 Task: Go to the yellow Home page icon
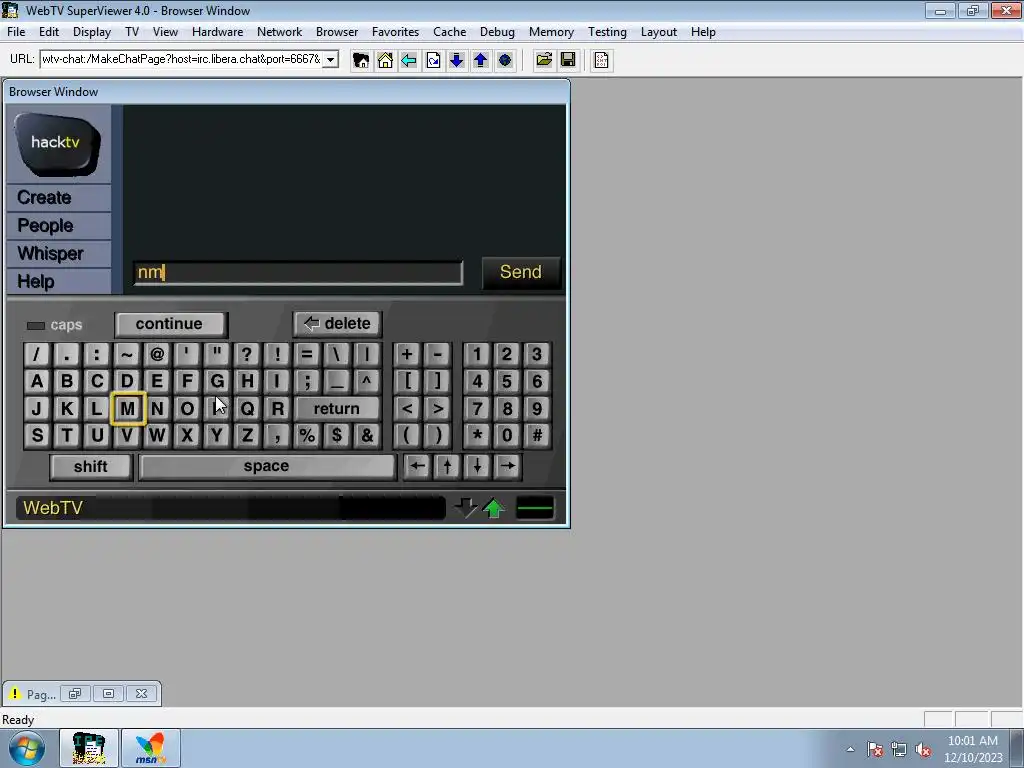[x=385, y=60]
